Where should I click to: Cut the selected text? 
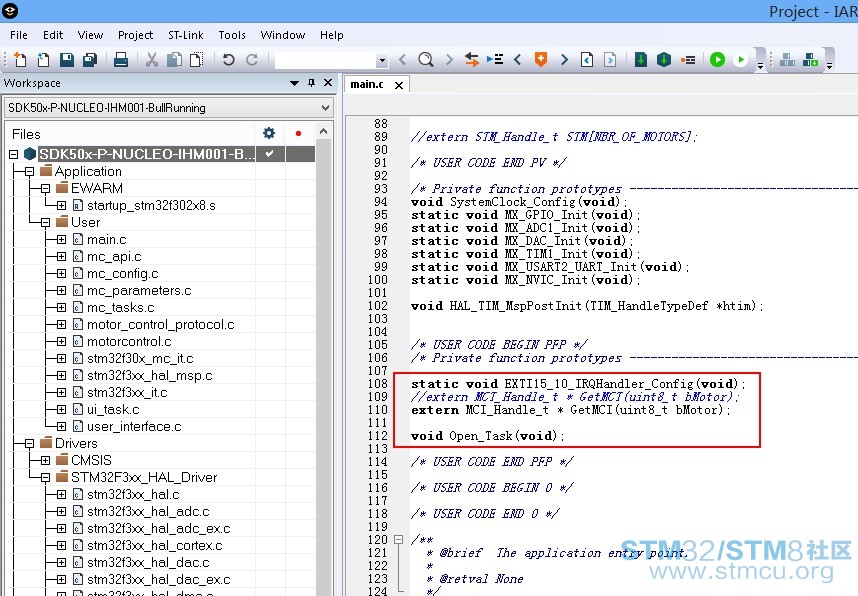point(152,60)
